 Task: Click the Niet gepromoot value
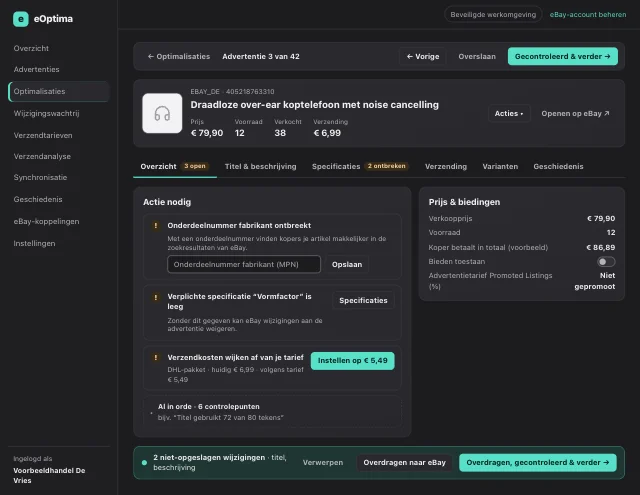[595, 281]
